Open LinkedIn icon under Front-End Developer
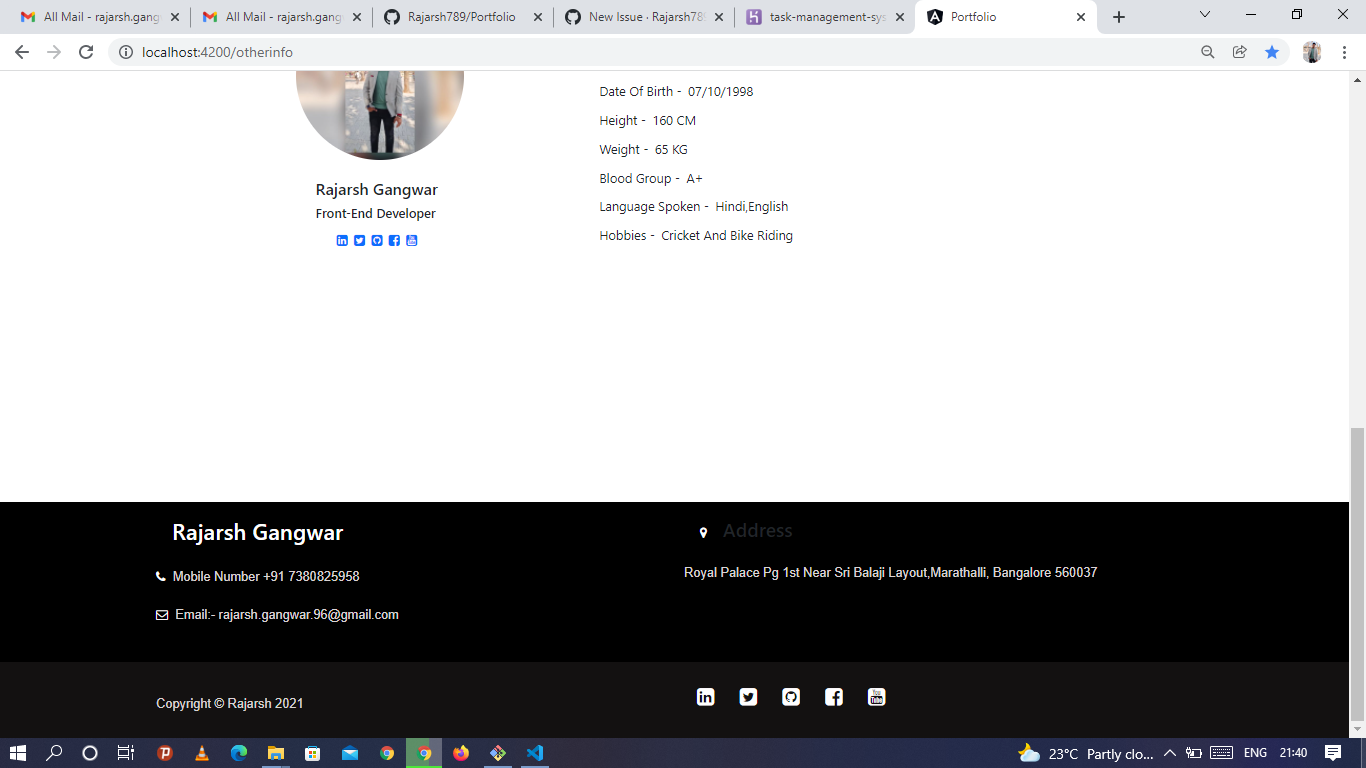Screen dimensions: 1366x768 click(x=342, y=241)
